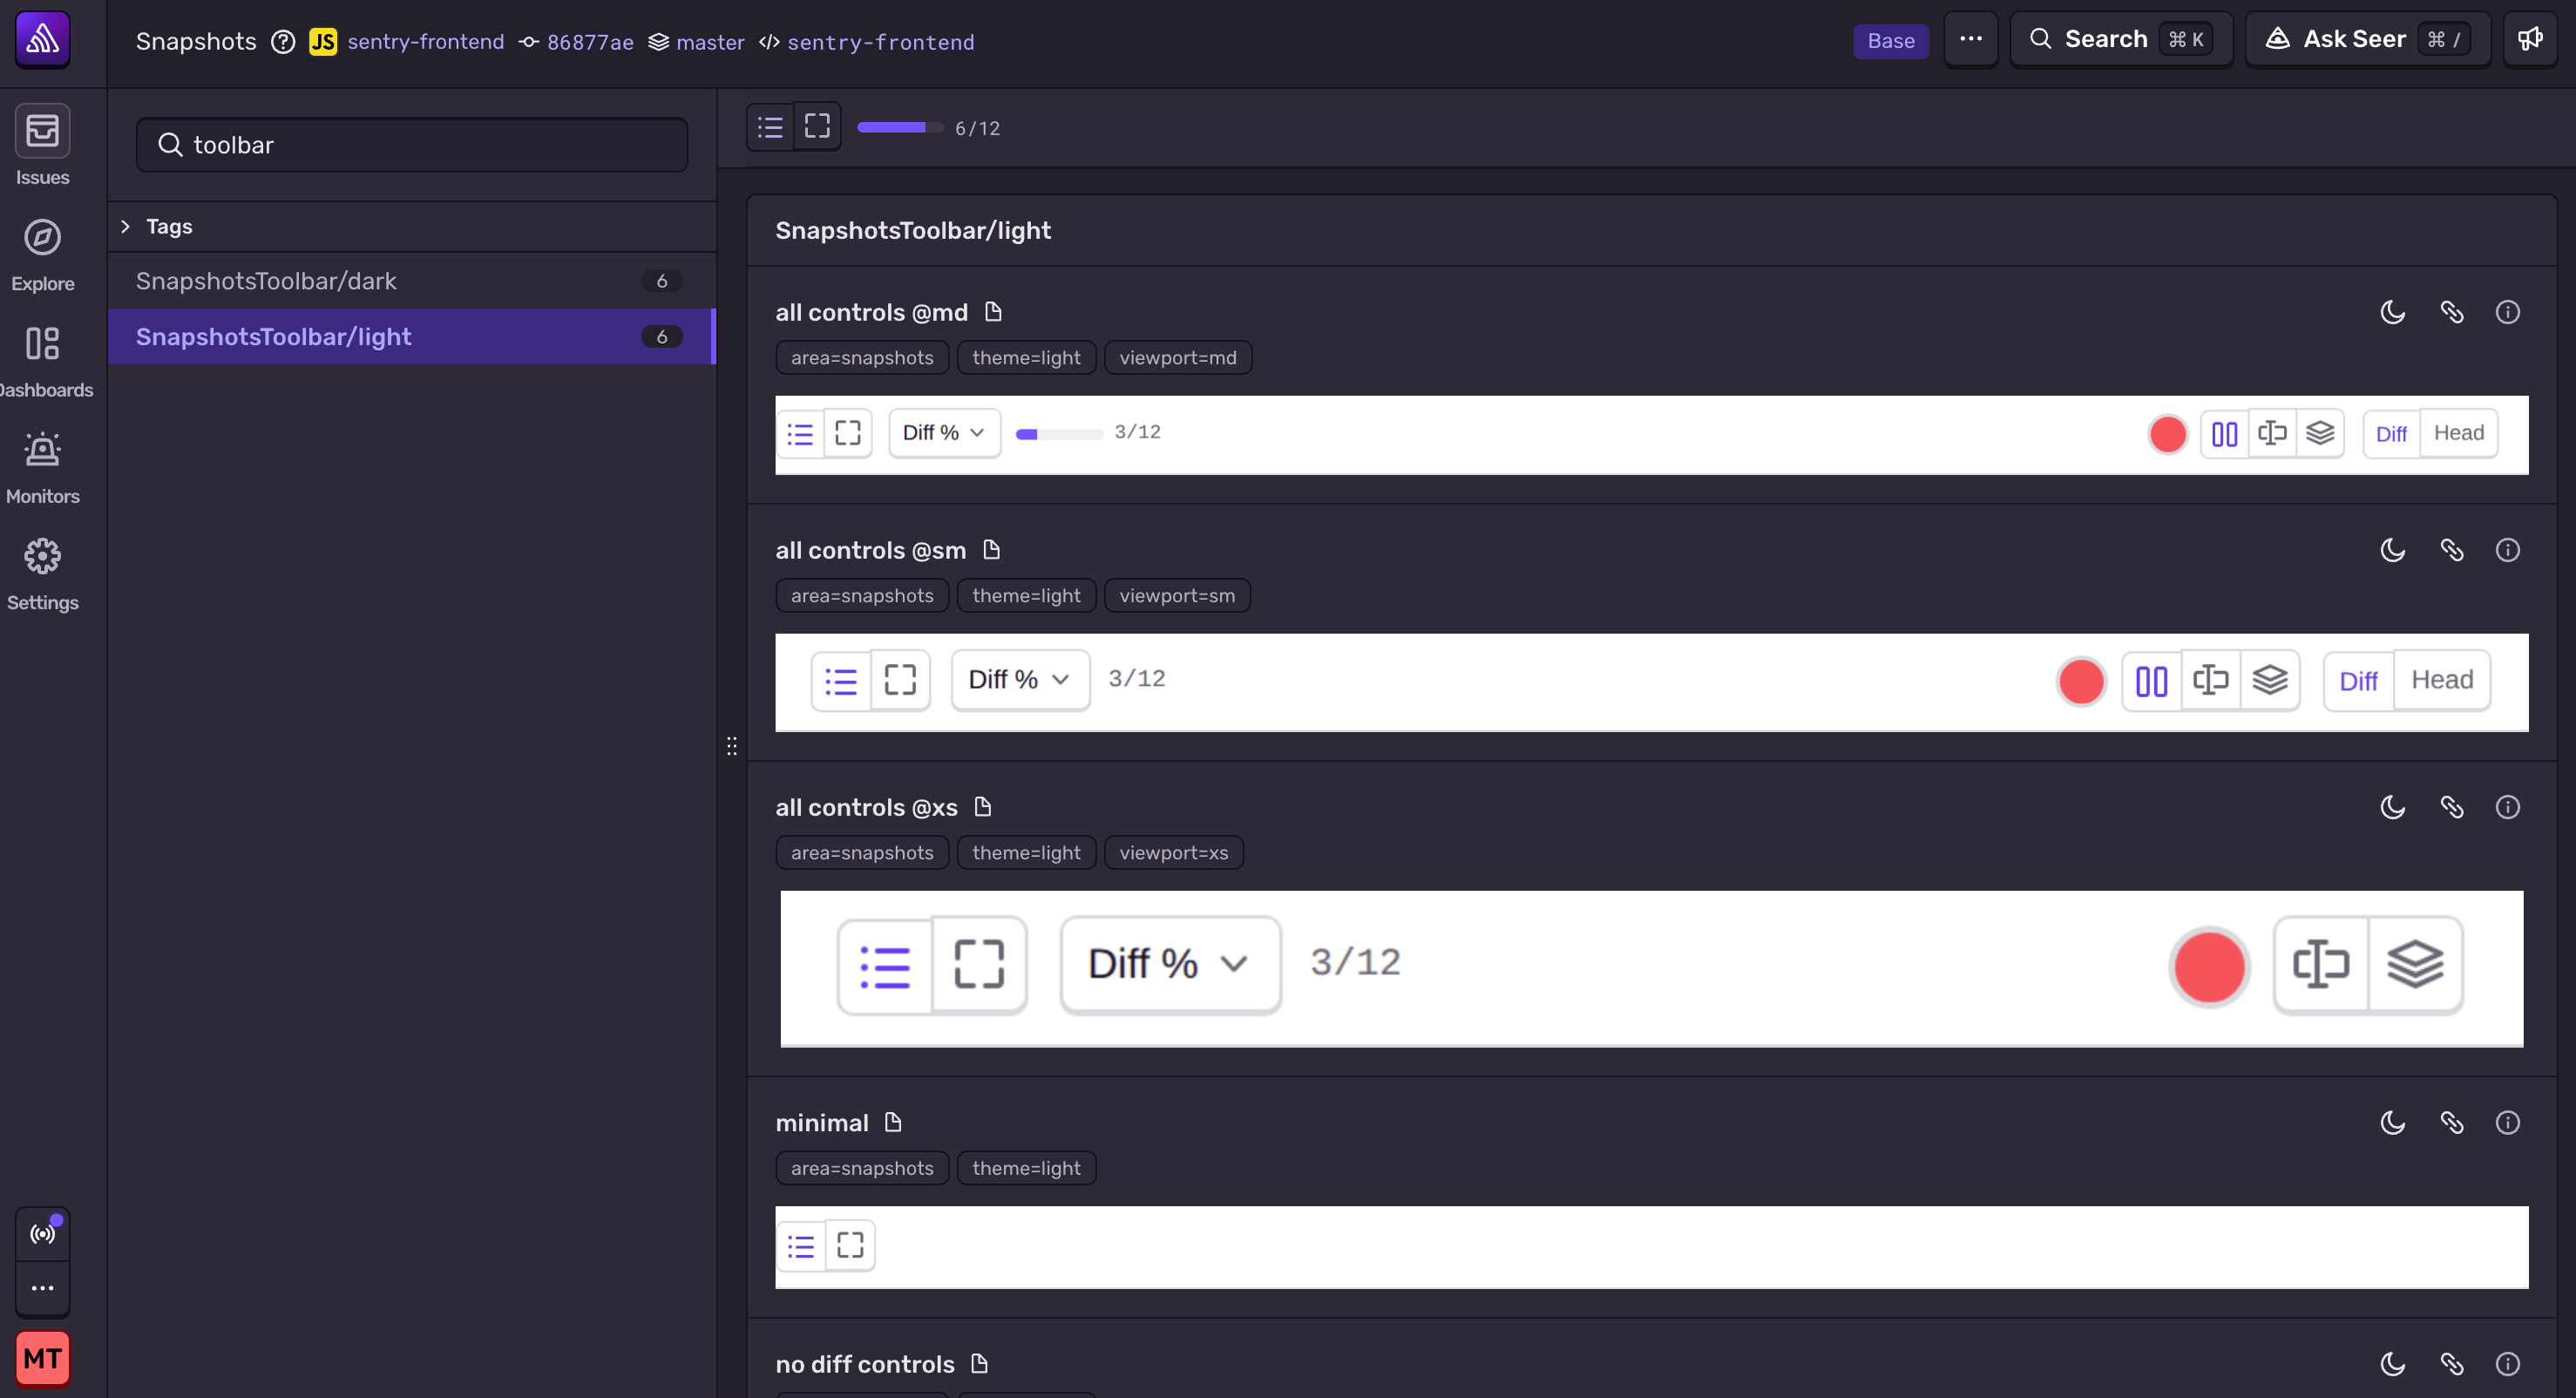Screen dimensions: 2576x1398
Task: Select onion layers icon in @md snapshot
Action: [x=2320, y=433]
